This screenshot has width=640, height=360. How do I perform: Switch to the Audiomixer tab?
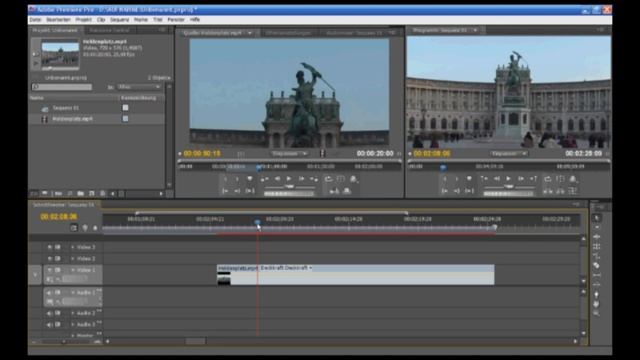tap(353, 33)
